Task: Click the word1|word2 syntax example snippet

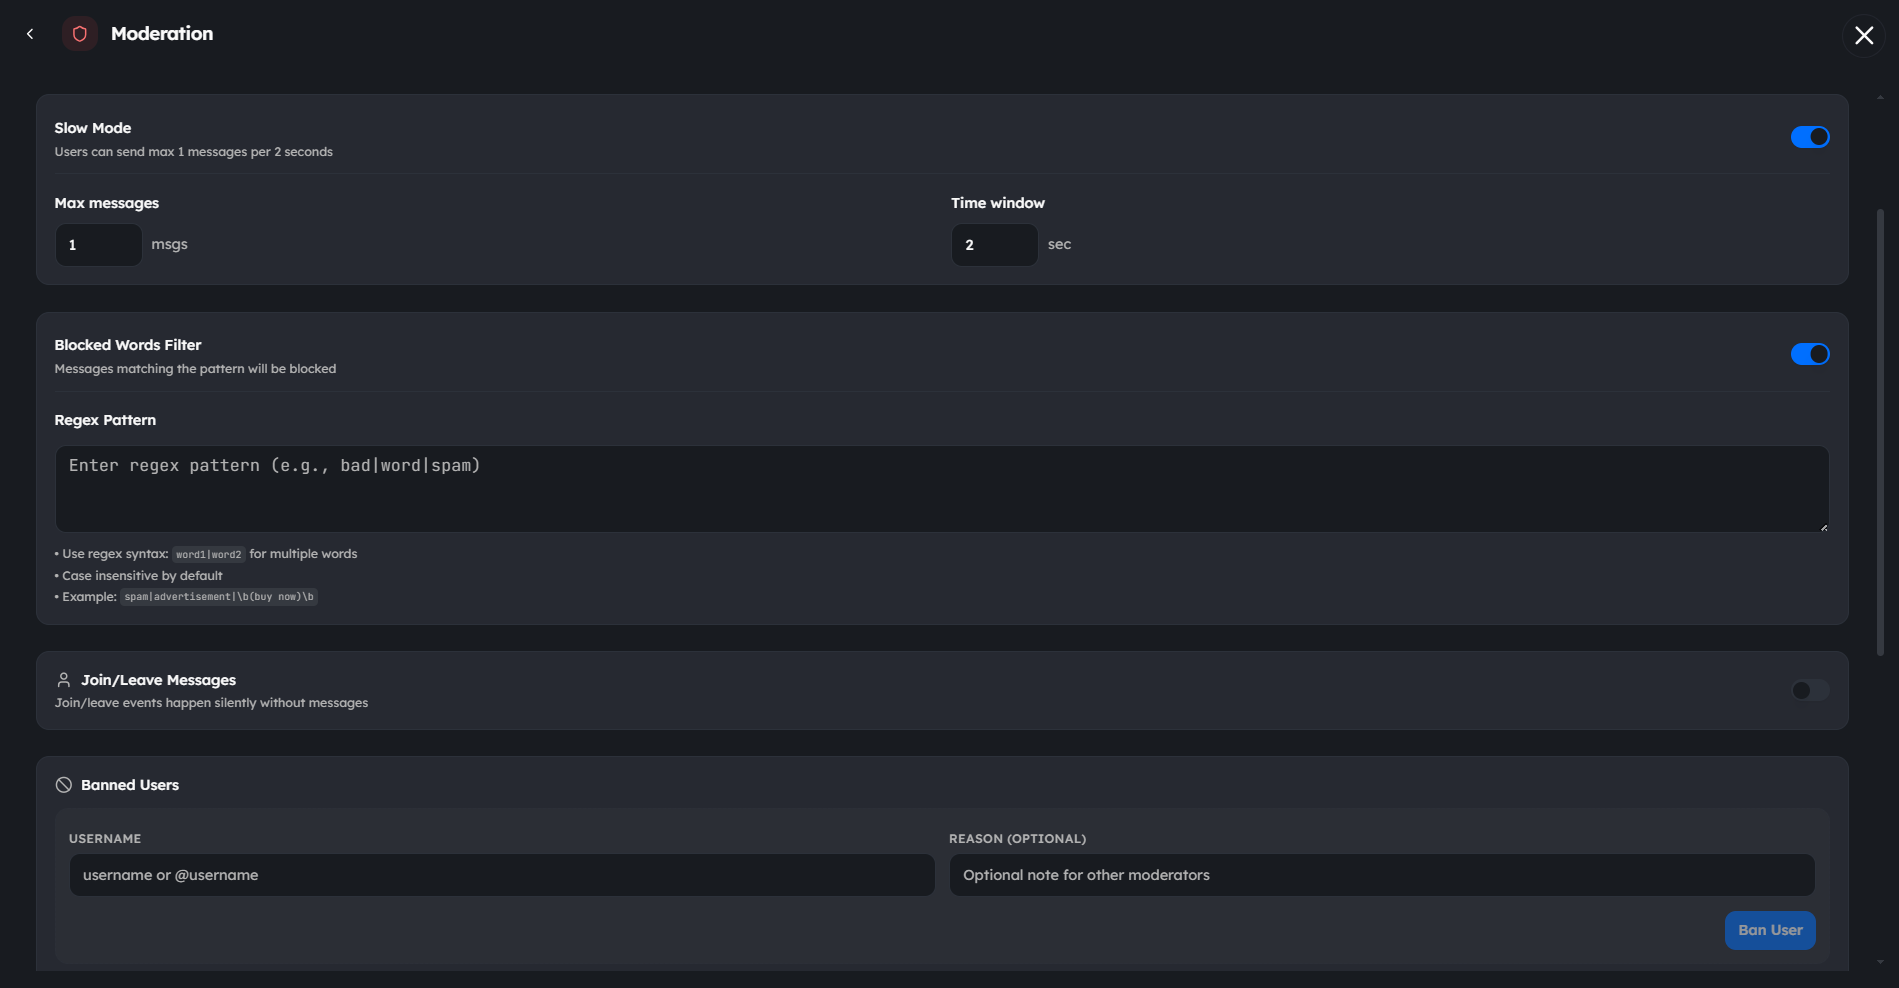Action: tap(208, 554)
